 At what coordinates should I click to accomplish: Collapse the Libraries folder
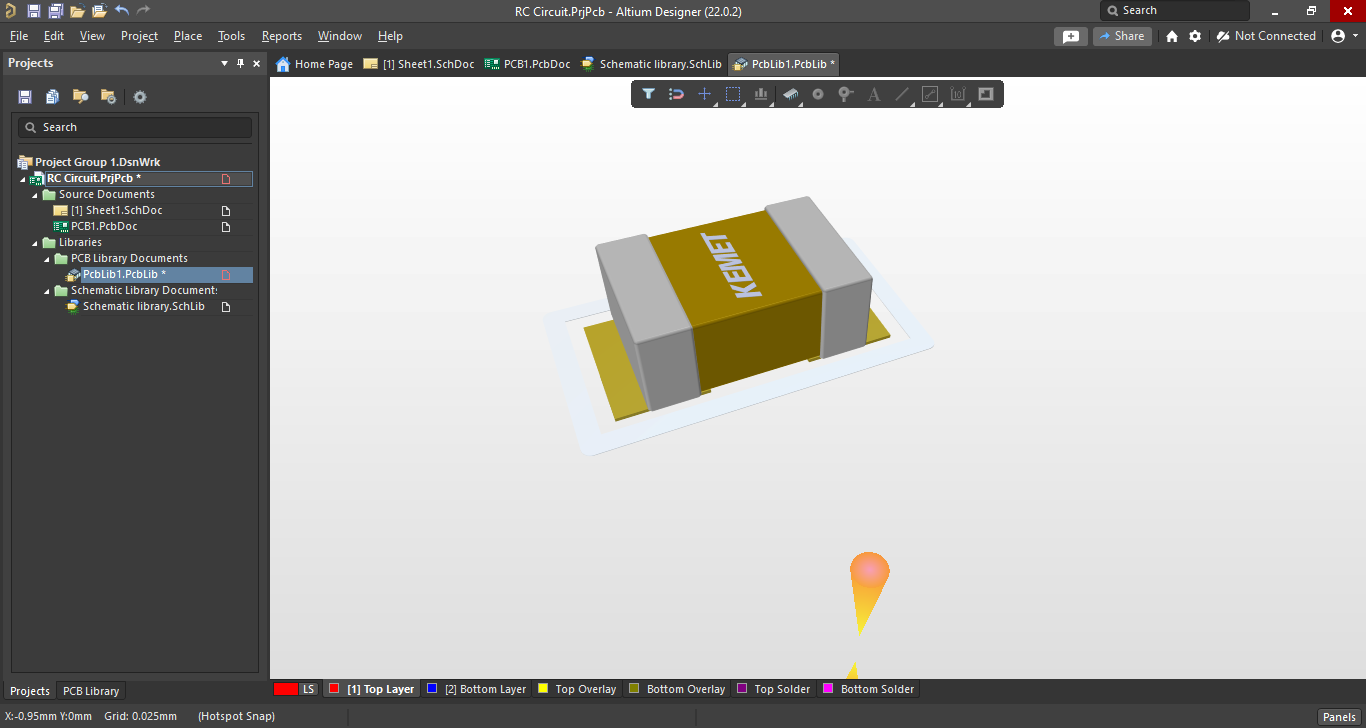coord(34,242)
